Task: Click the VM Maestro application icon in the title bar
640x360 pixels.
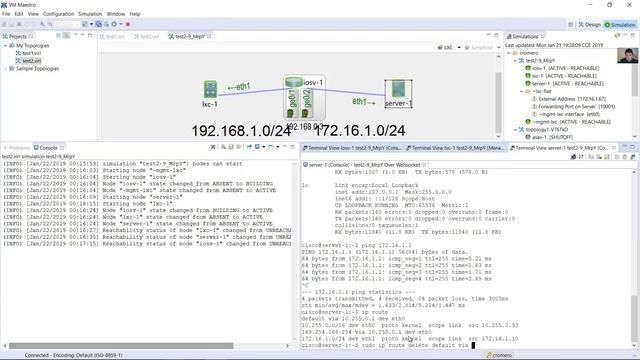Action: (4, 4)
